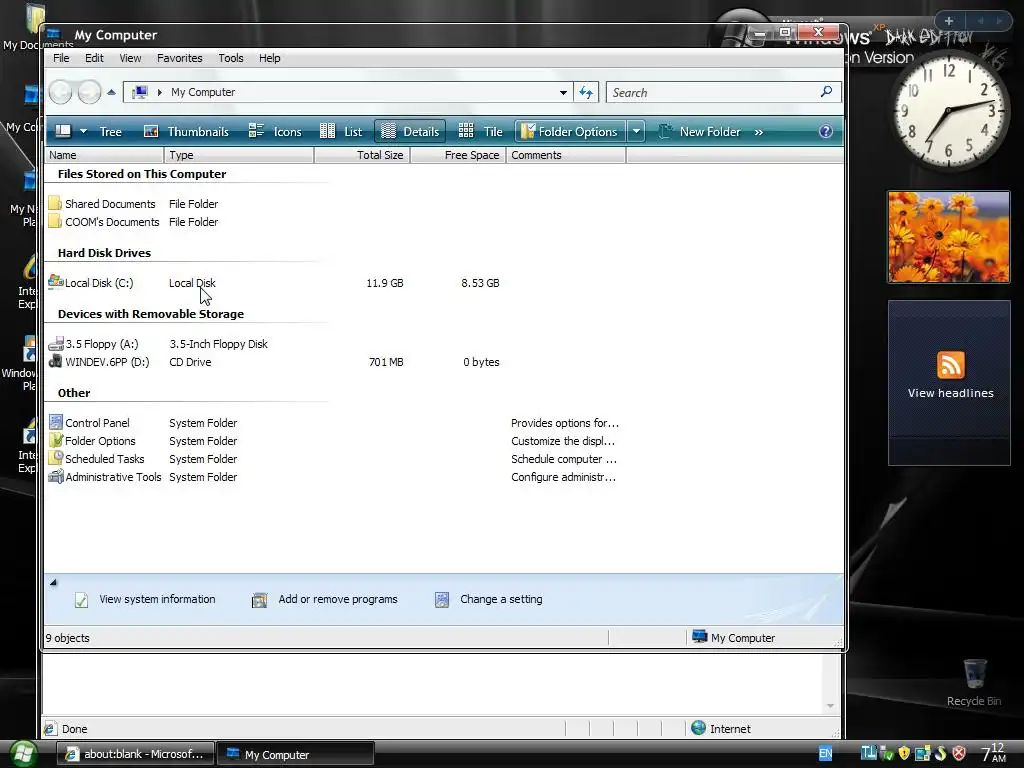Open the Tools menu

(x=231, y=58)
